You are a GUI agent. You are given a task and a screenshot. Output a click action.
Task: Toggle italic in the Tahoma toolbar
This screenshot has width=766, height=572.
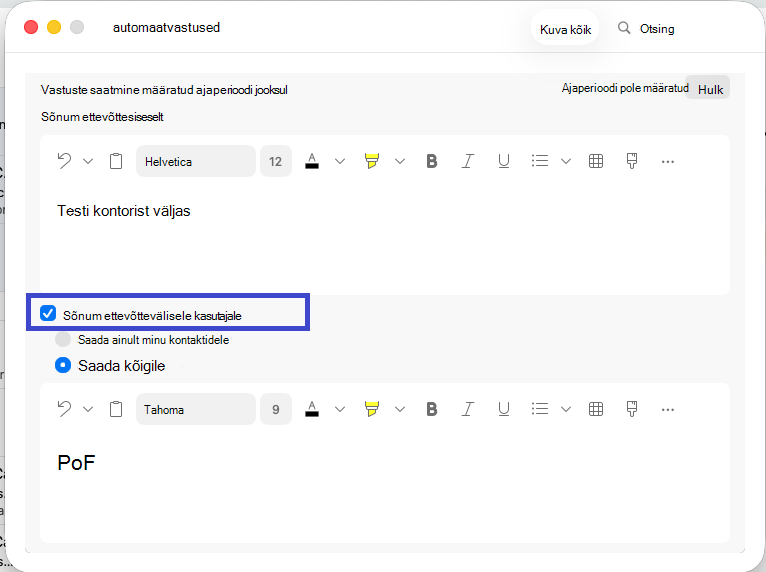point(468,409)
